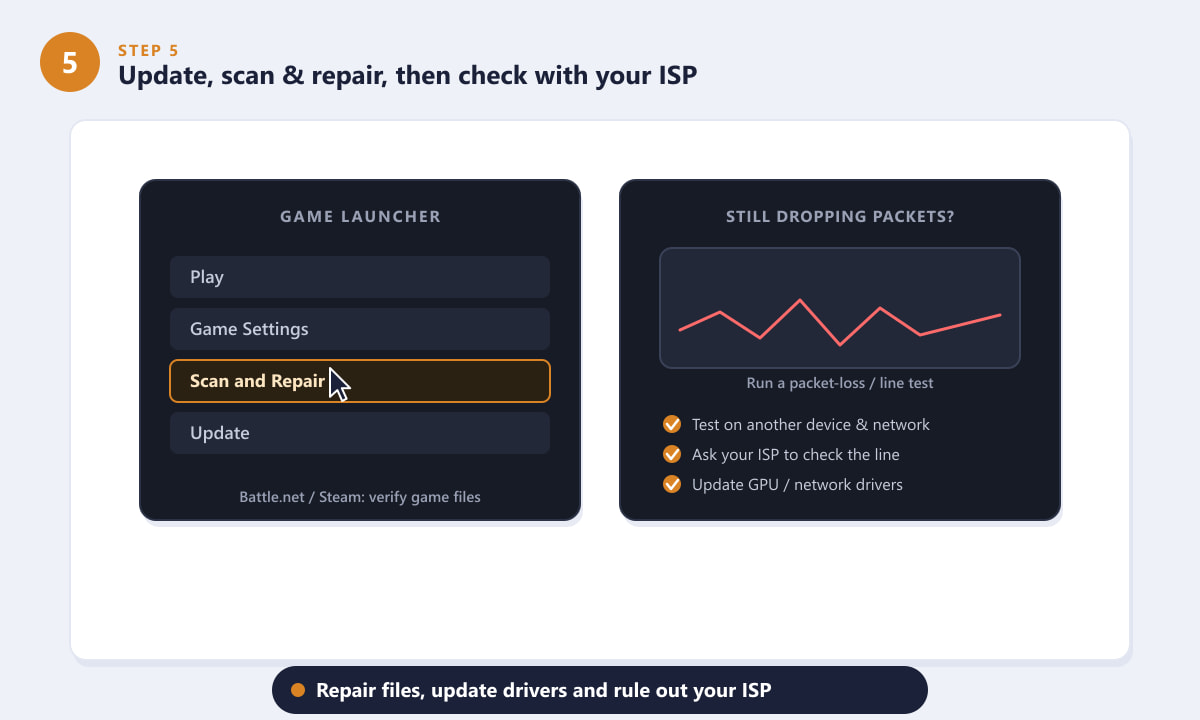Click the Update, scan & repair title
The height and width of the screenshot is (720, 1200).
(x=408, y=75)
